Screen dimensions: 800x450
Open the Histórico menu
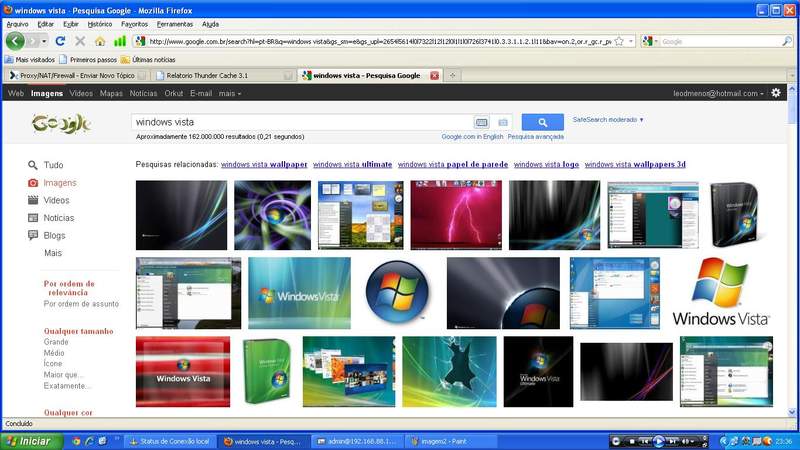[99, 24]
